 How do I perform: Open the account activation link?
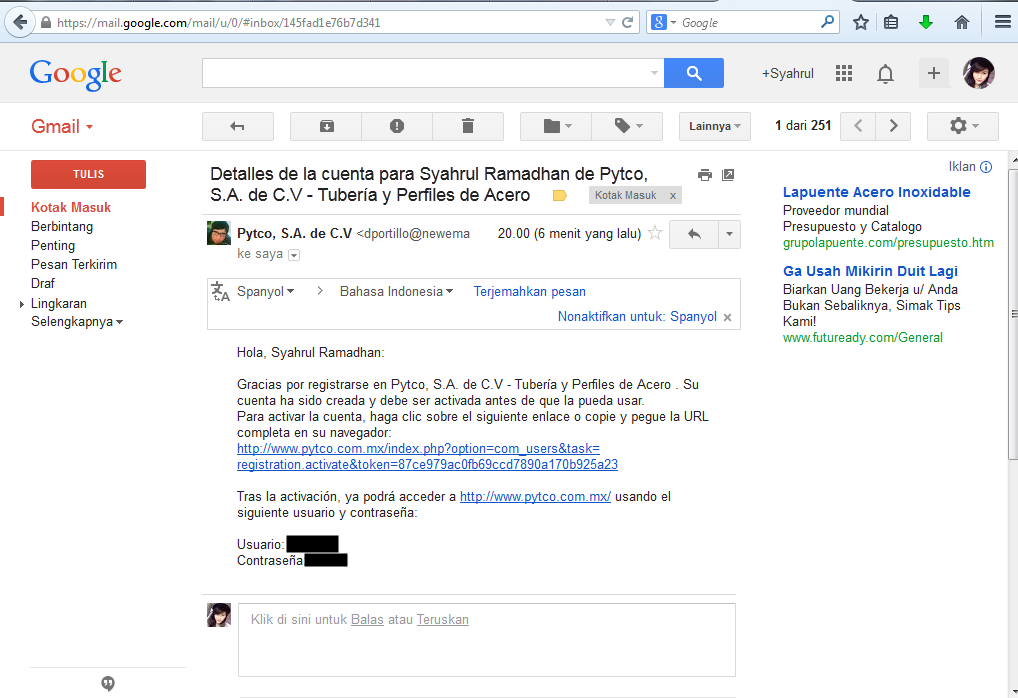427,456
